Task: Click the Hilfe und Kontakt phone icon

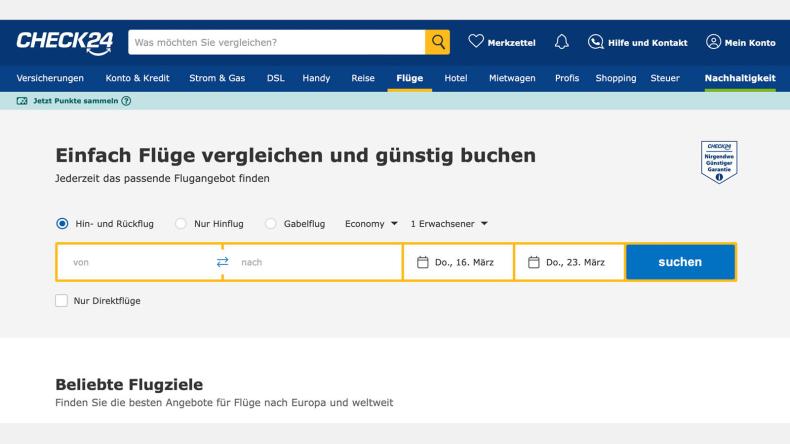Action: pos(595,42)
